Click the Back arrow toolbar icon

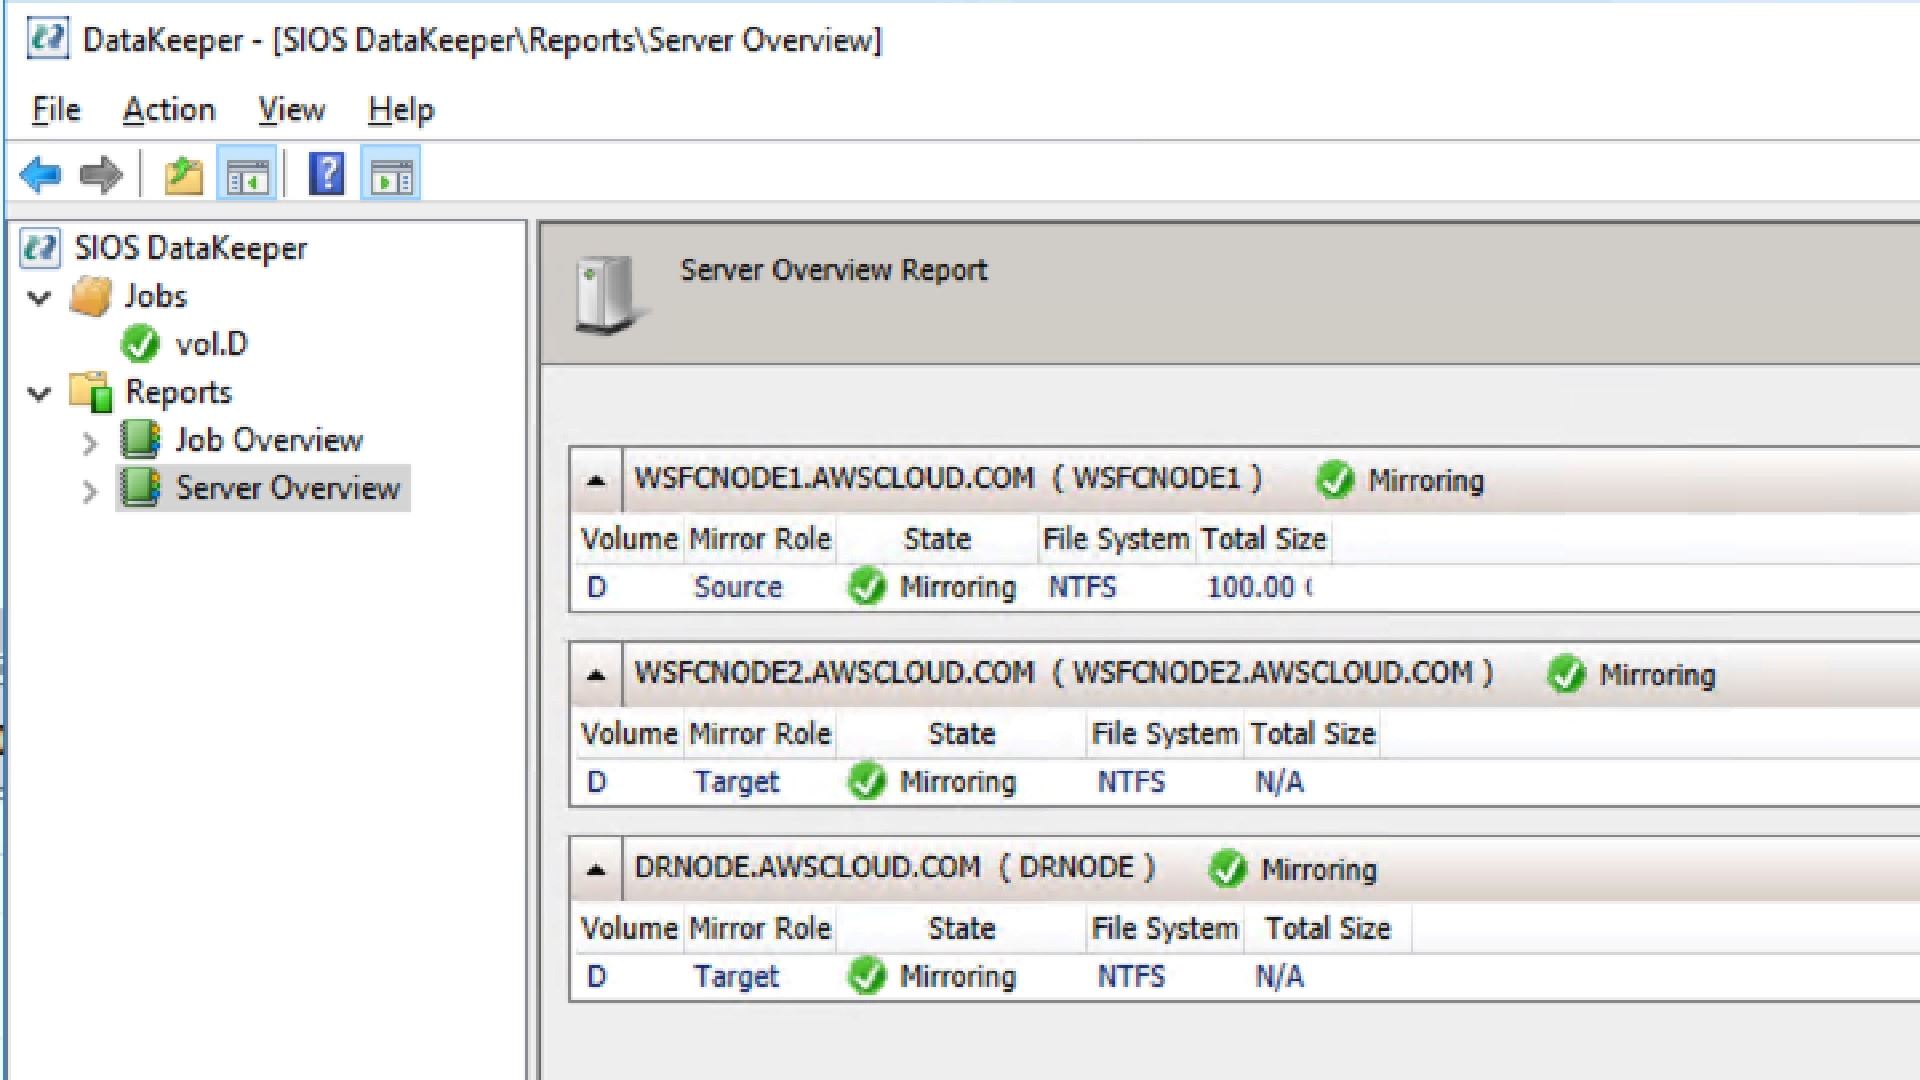tap(41, 175)
